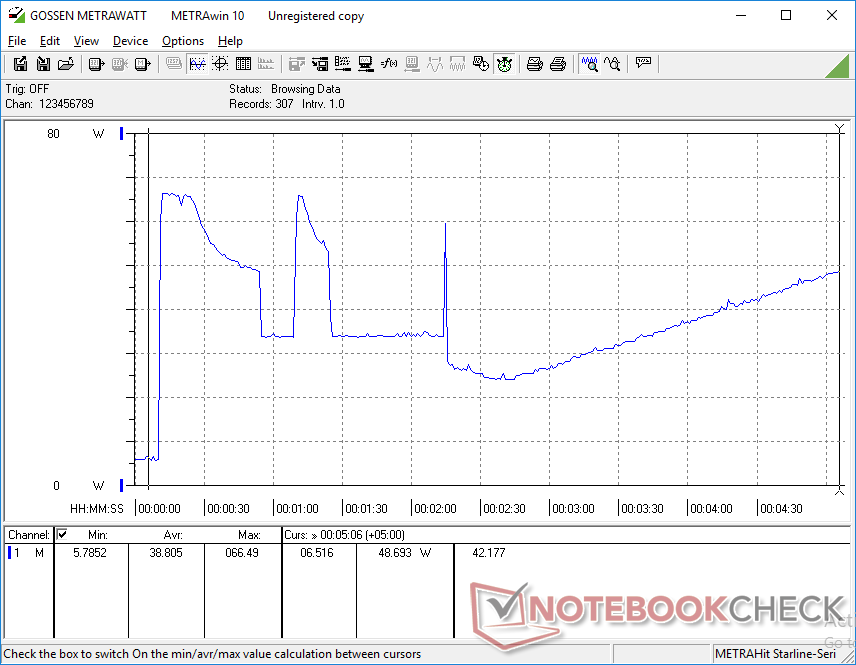This screenshot has height=665, width=856.
Task: Click the Trig: OFF label
Action: click(x=27, y=88)
